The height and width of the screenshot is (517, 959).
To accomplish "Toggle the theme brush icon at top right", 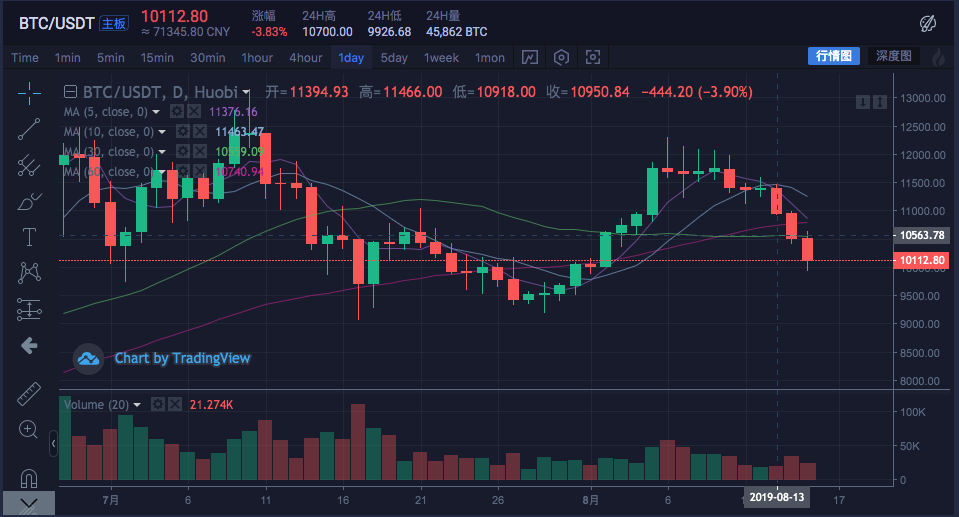I will (927, 22).
